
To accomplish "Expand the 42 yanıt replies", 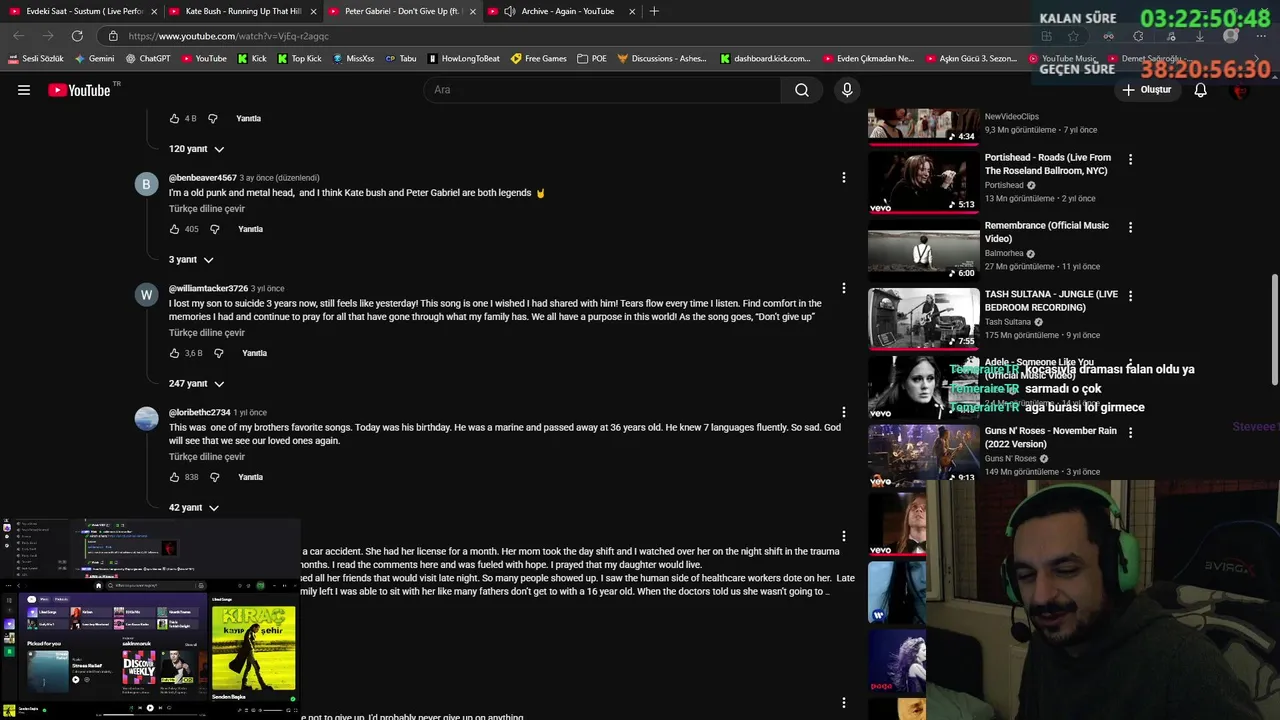I will [194, 508].
